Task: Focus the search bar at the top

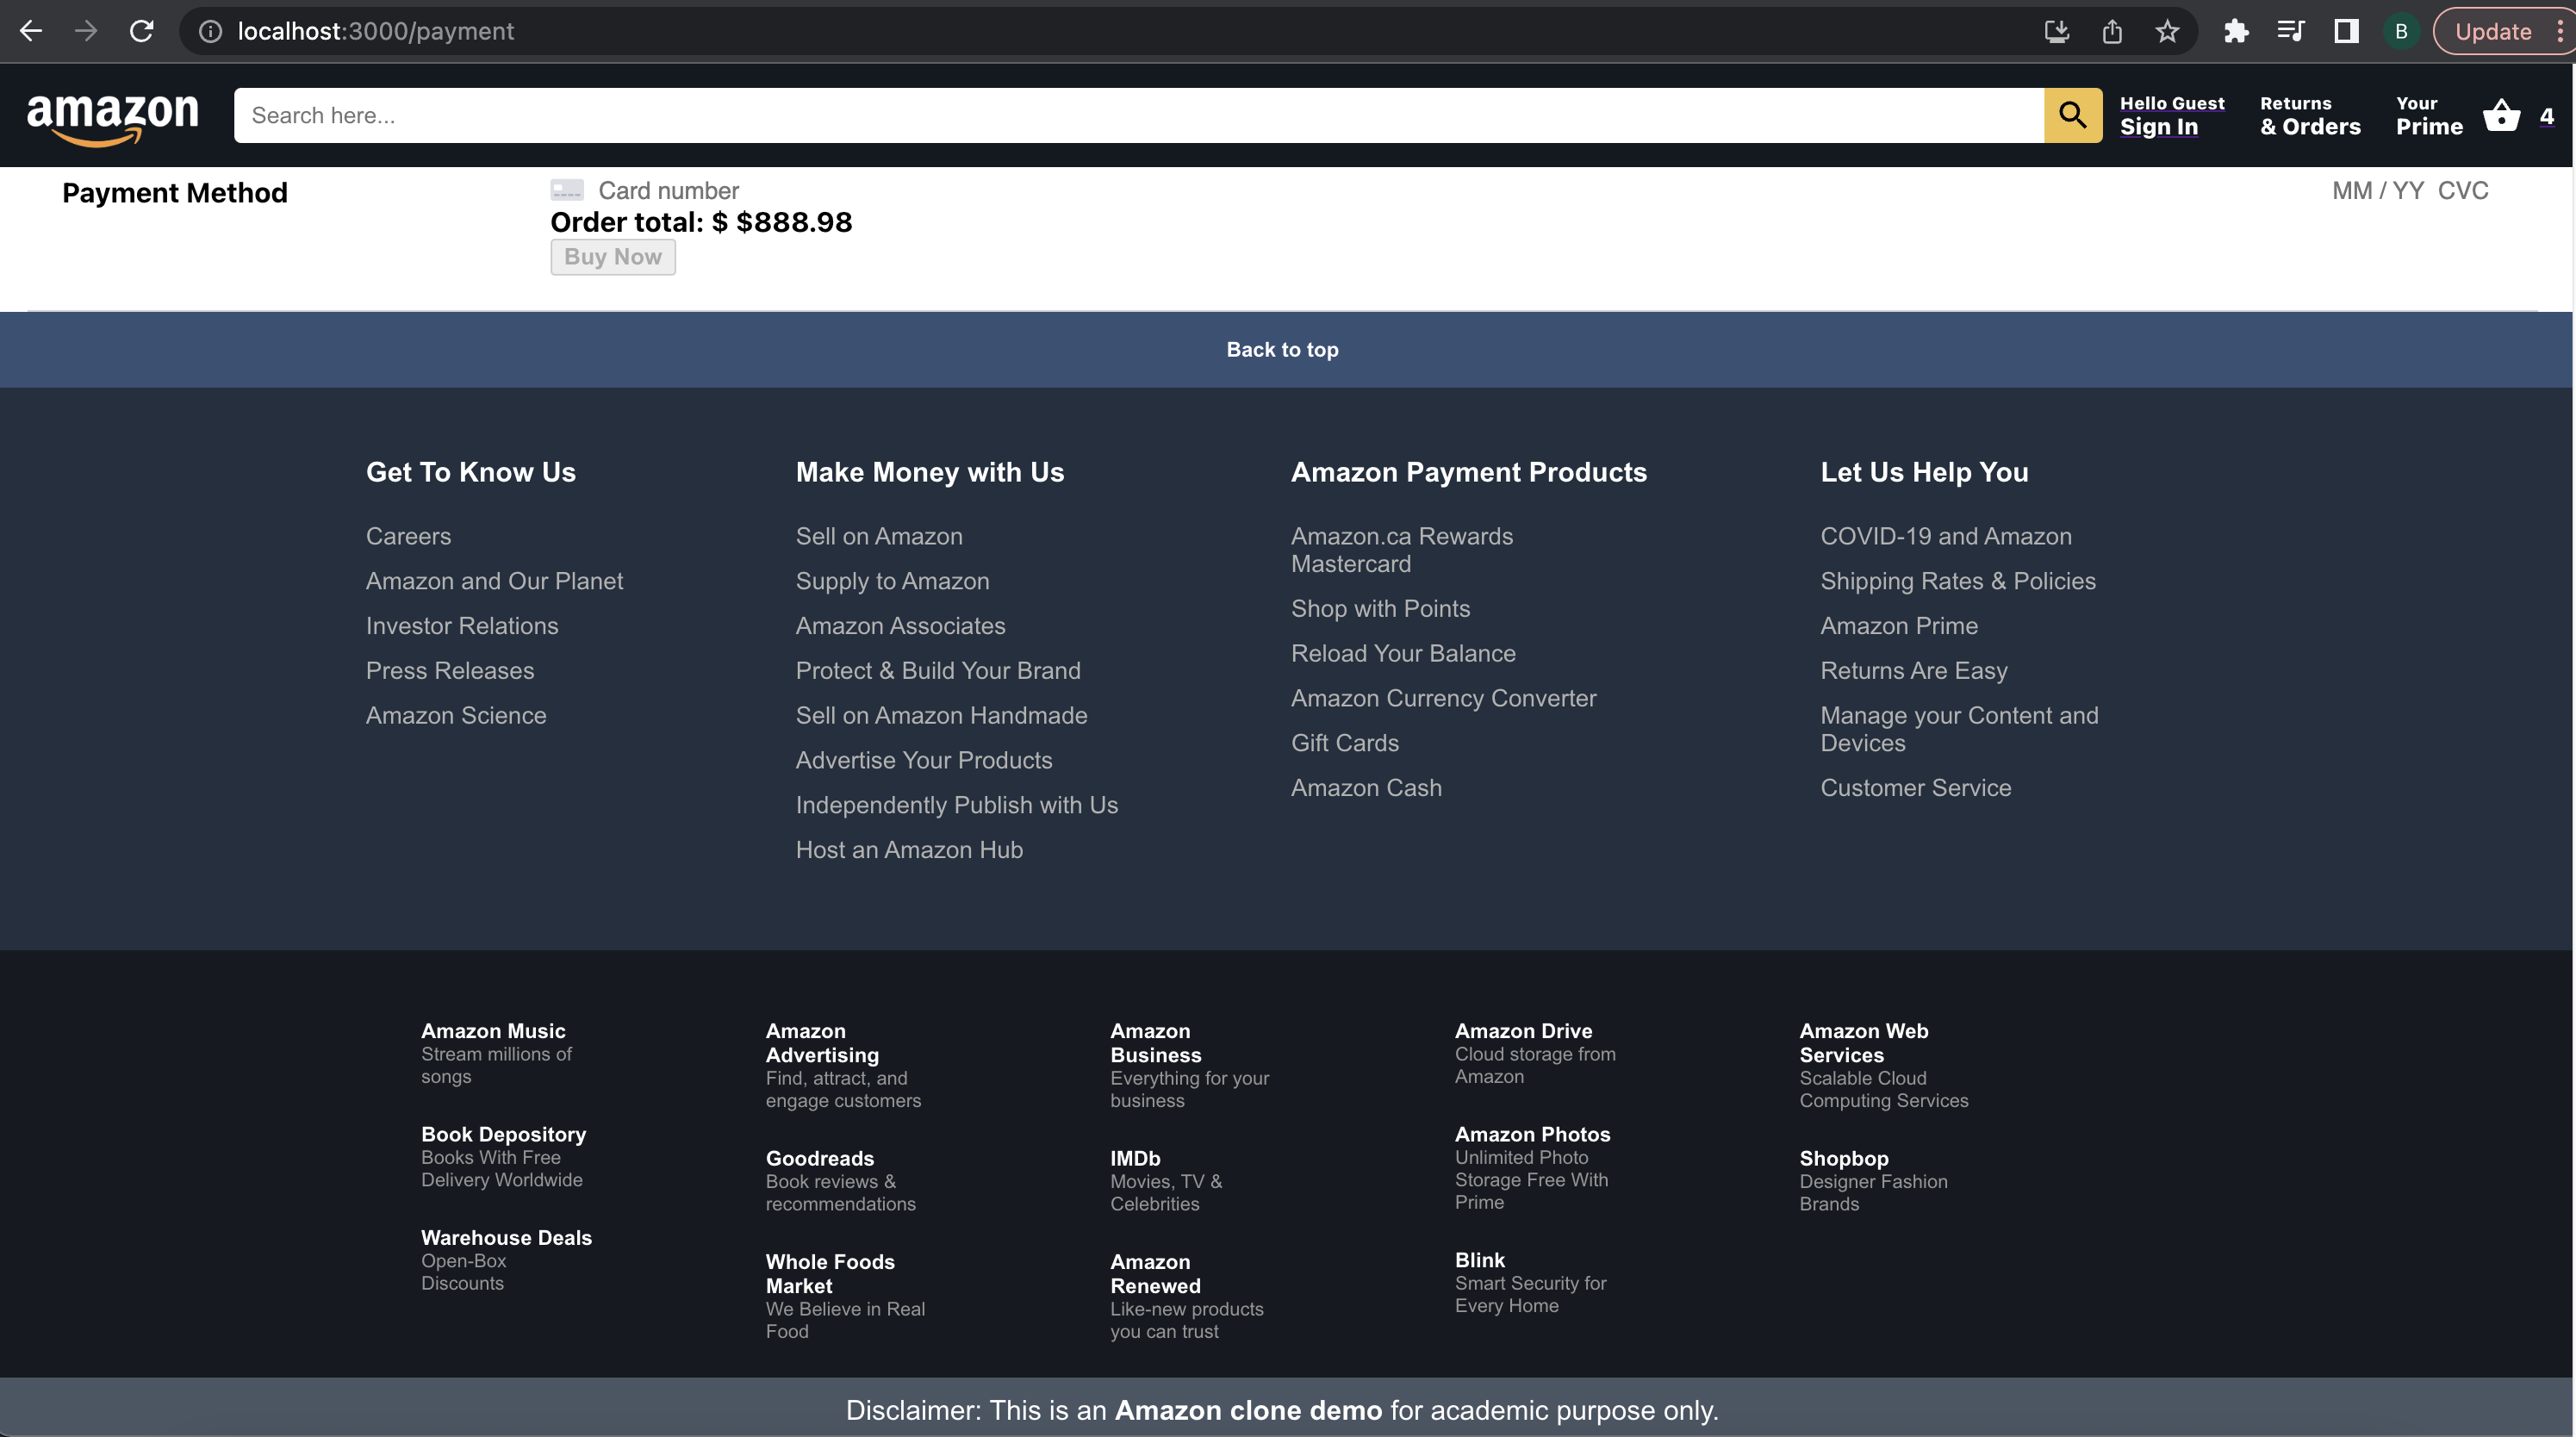Action: (1140, 115)
